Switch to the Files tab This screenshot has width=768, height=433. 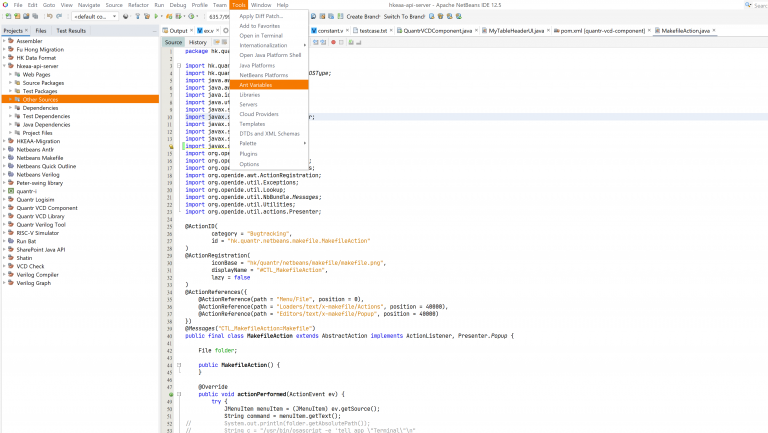(41, 30)
